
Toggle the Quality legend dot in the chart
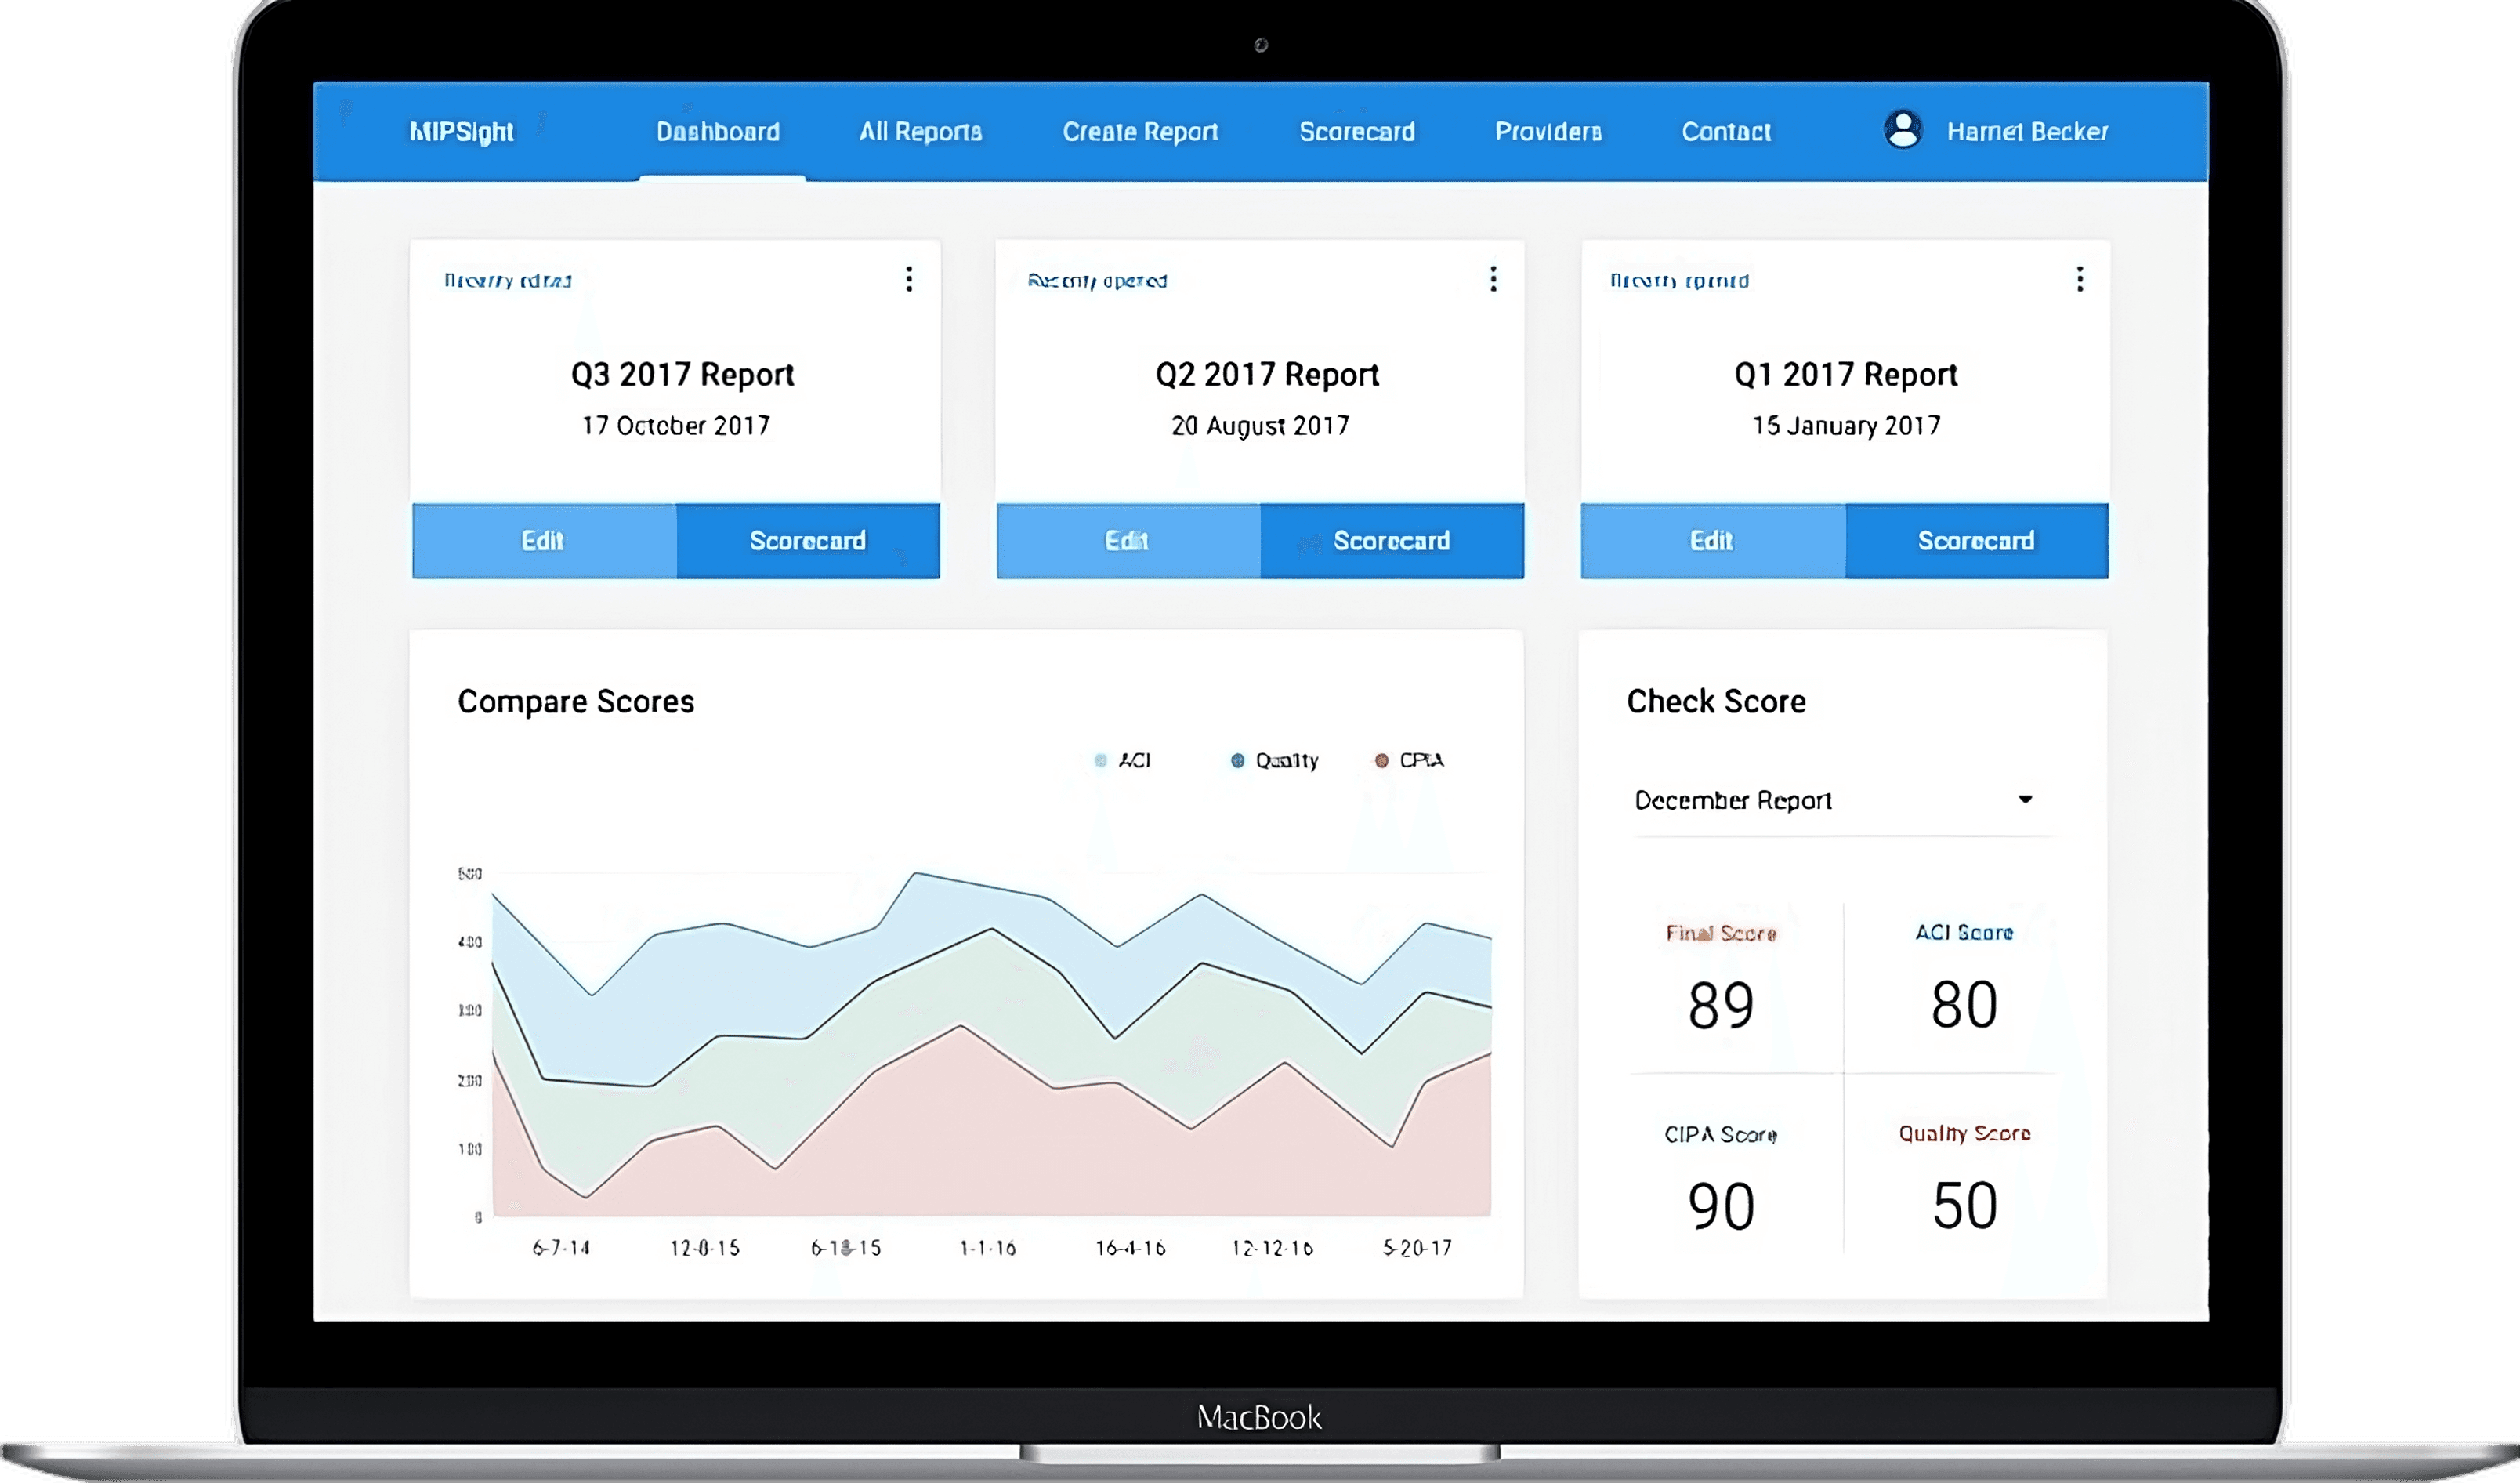(x=1237, y=761)
